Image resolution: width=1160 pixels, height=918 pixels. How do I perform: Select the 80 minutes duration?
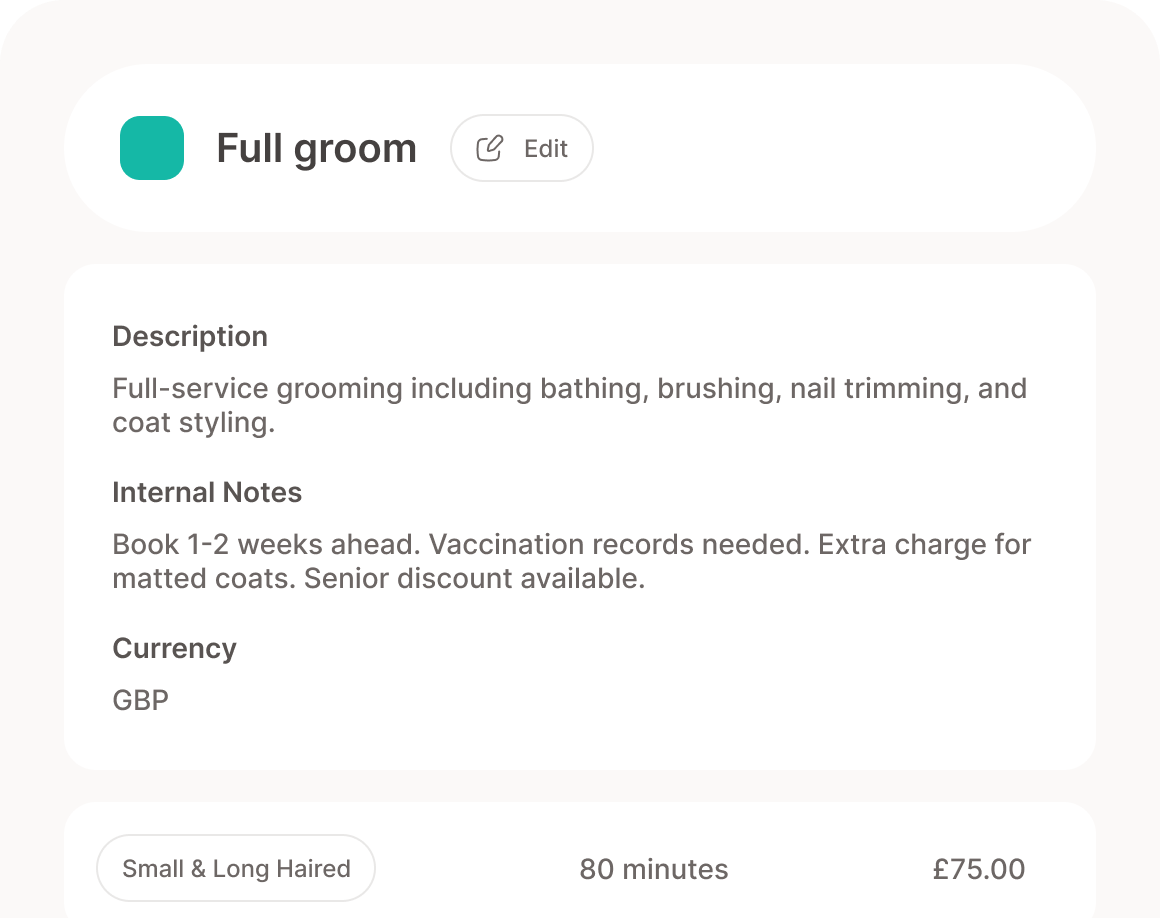(654, 869)
